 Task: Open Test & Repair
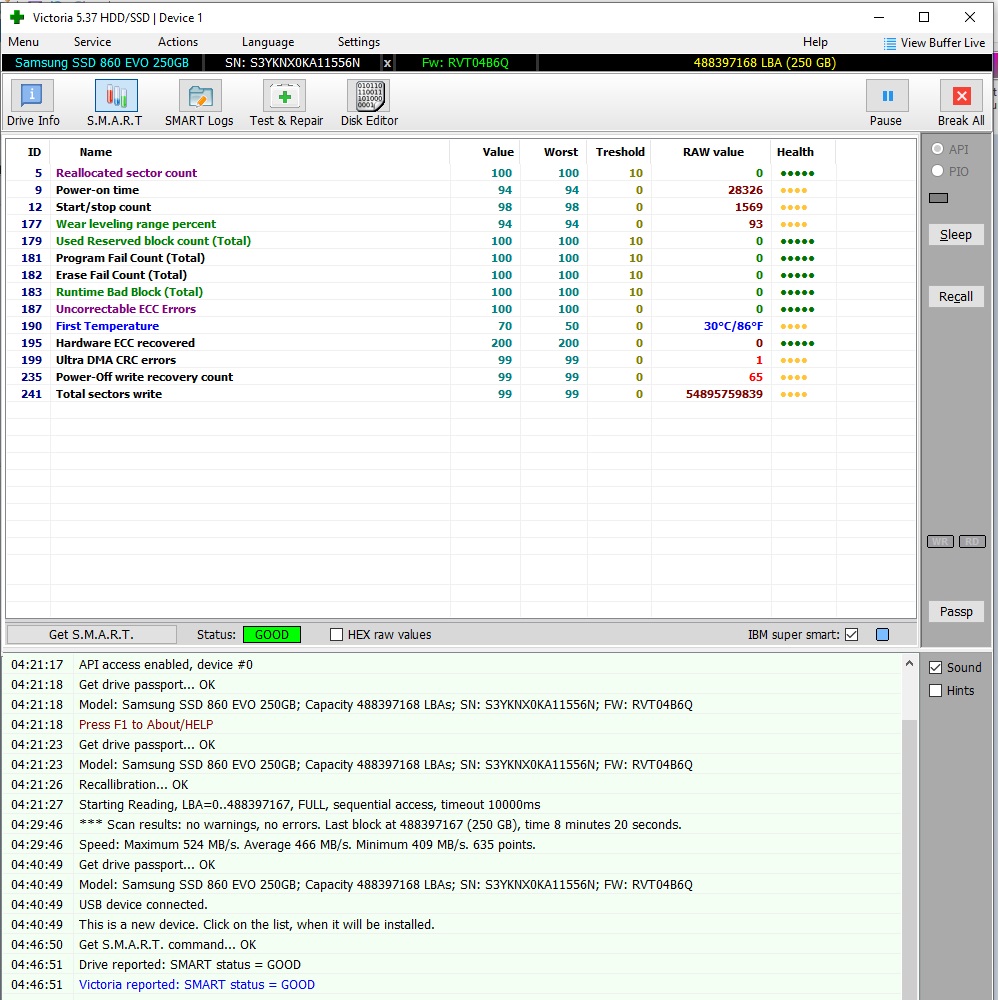286,103
